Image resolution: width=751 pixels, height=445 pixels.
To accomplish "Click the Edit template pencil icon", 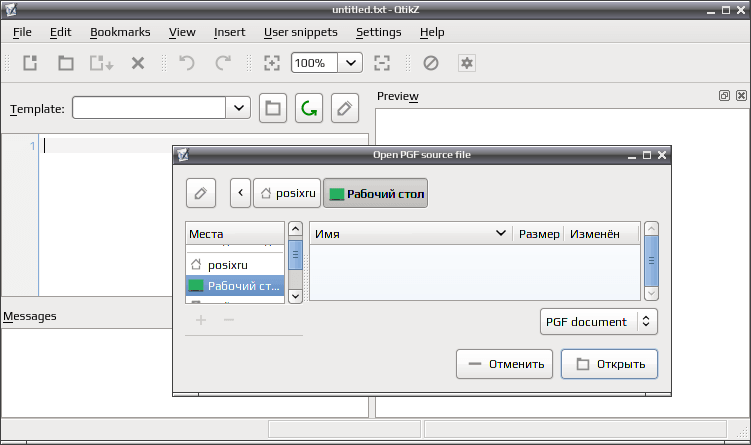I will pyautogui.click(x=345, y=108).
